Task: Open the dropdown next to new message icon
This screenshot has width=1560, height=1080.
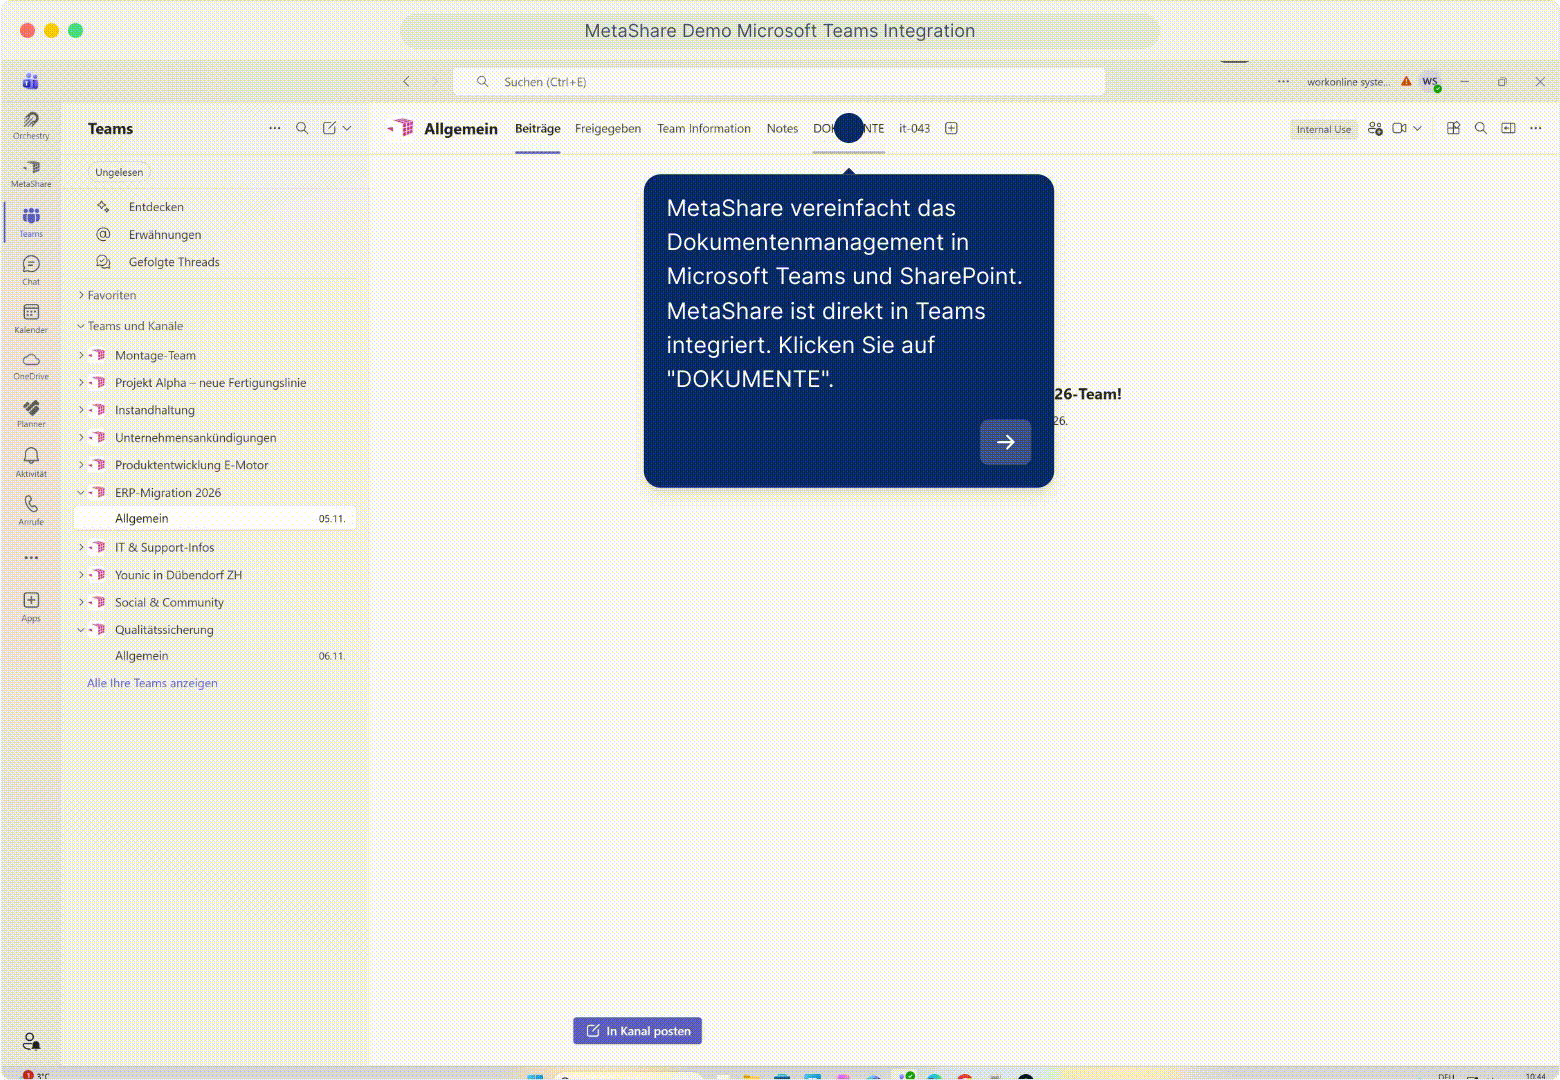Action: click(x=347, y=128)
